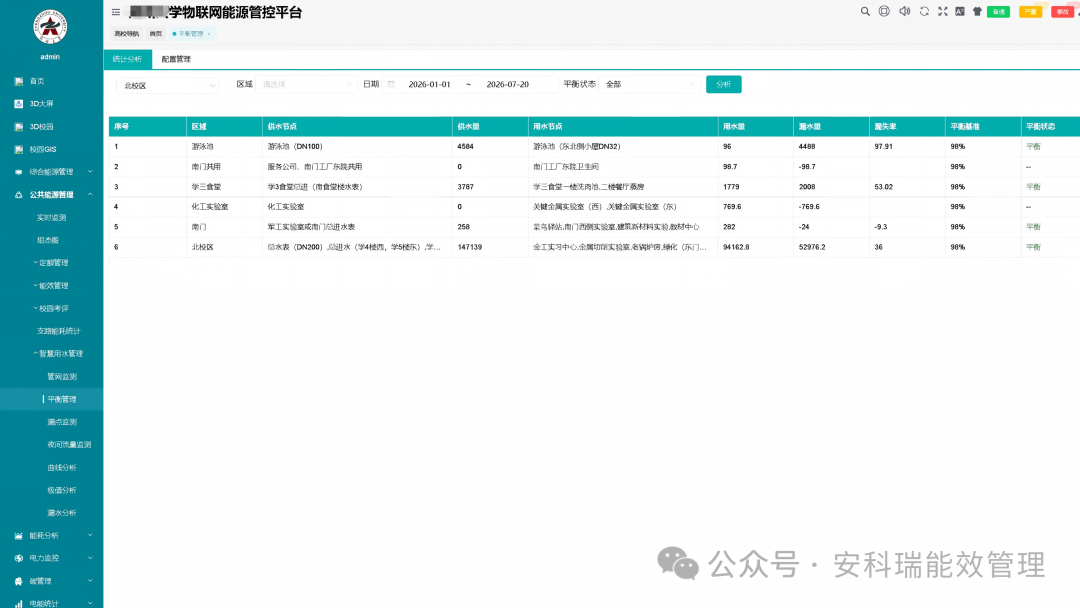The width and height of the screenshot is (1080, 608).
Task: Open 组态图 submenu item
Action: (48, 240)
